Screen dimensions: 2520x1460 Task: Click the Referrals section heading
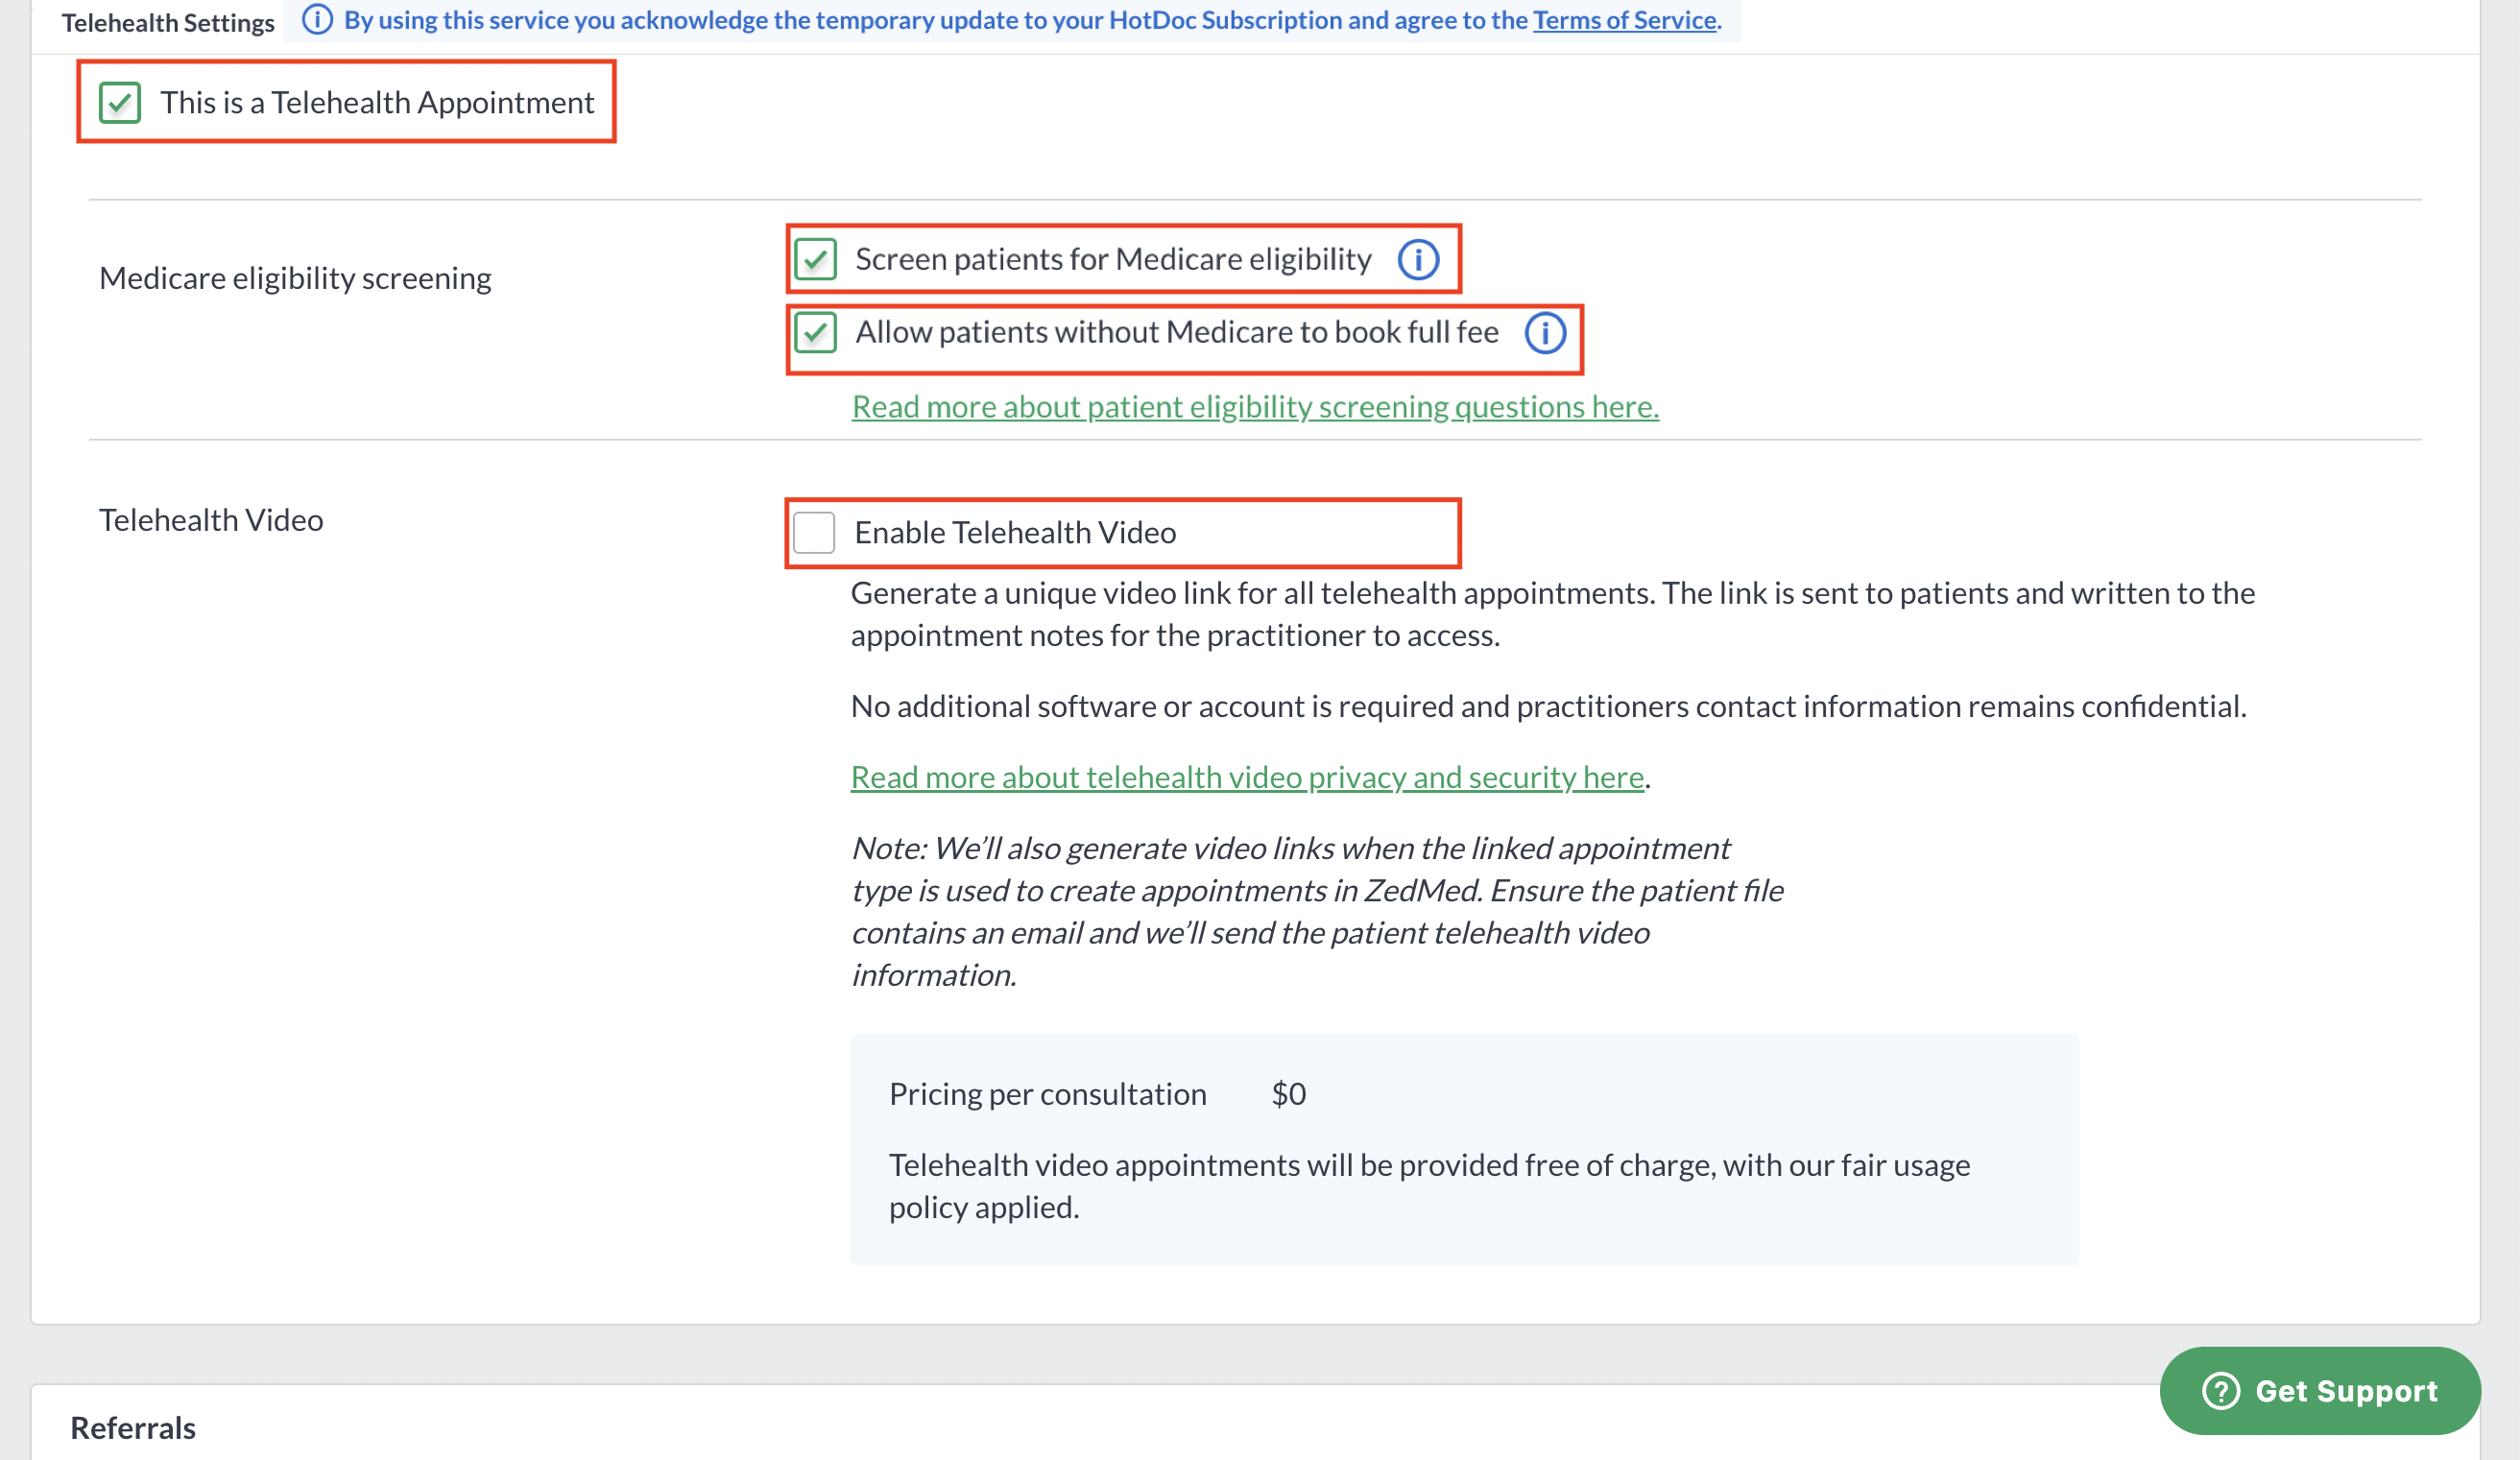tap(133, 1428)
